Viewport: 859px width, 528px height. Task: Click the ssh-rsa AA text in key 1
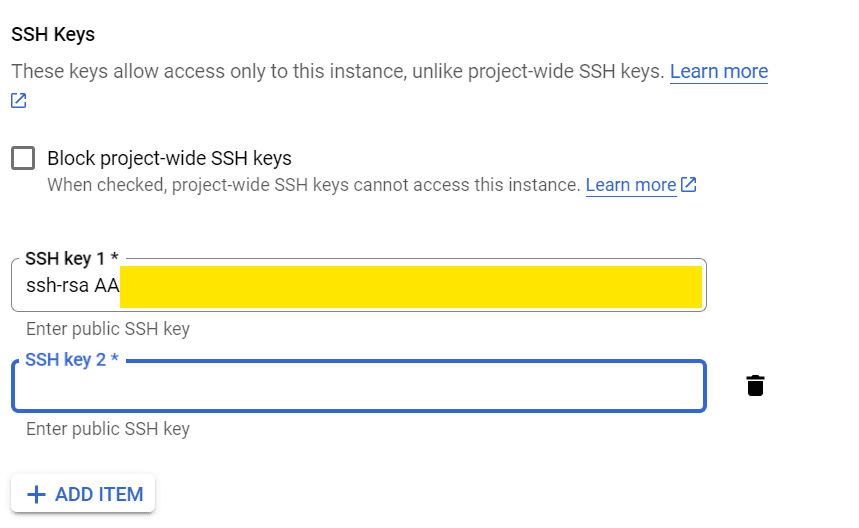(73, 285)
